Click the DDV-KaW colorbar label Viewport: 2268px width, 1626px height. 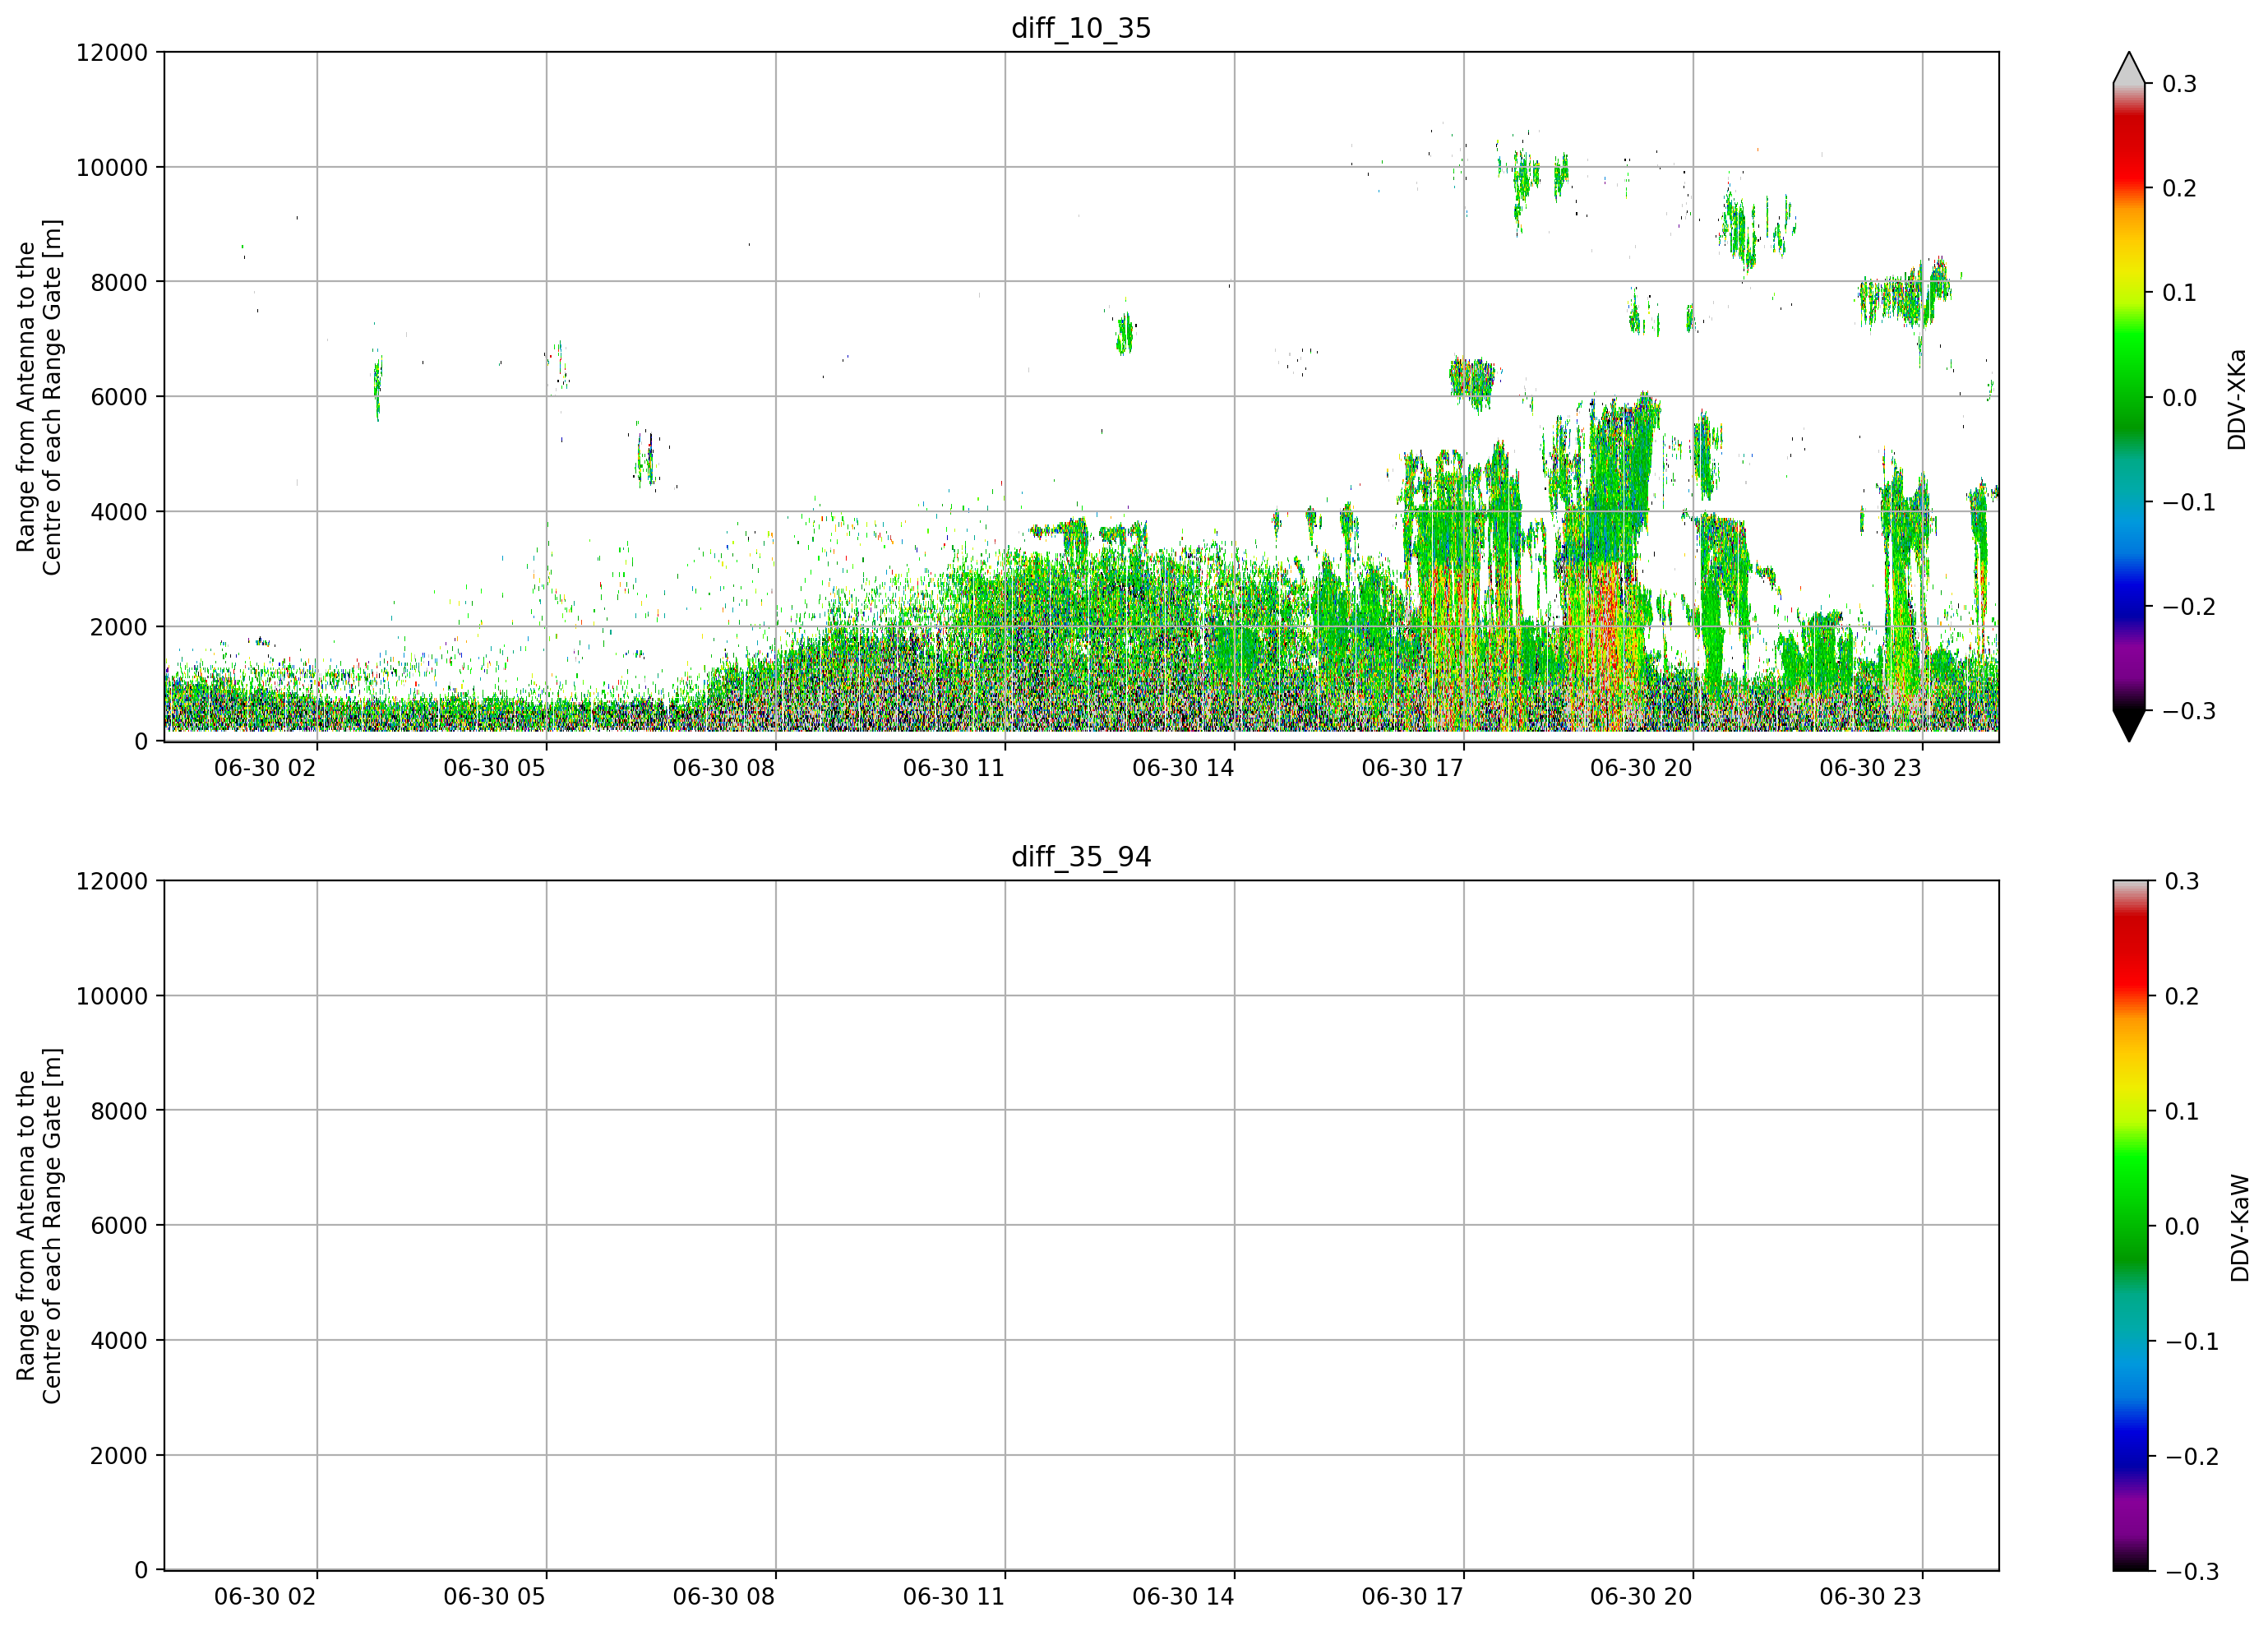pos(2239,1228)
